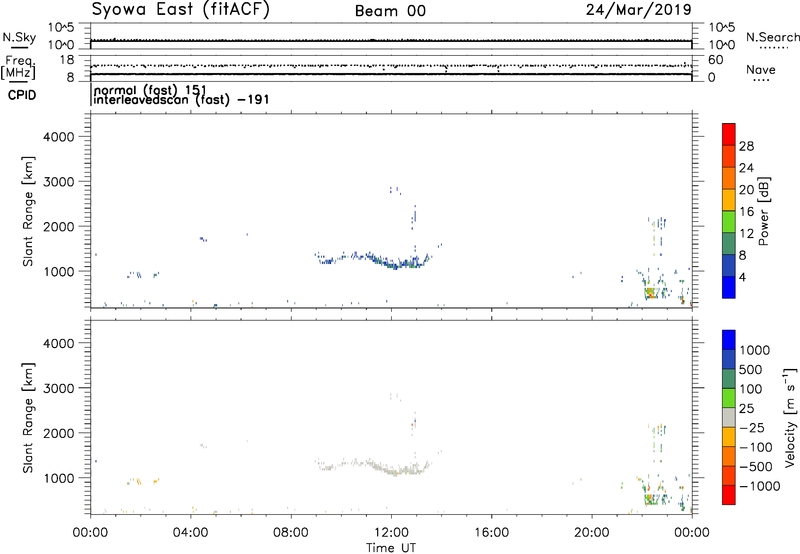Pick the light green Power segment between 12 and 16

729,222
